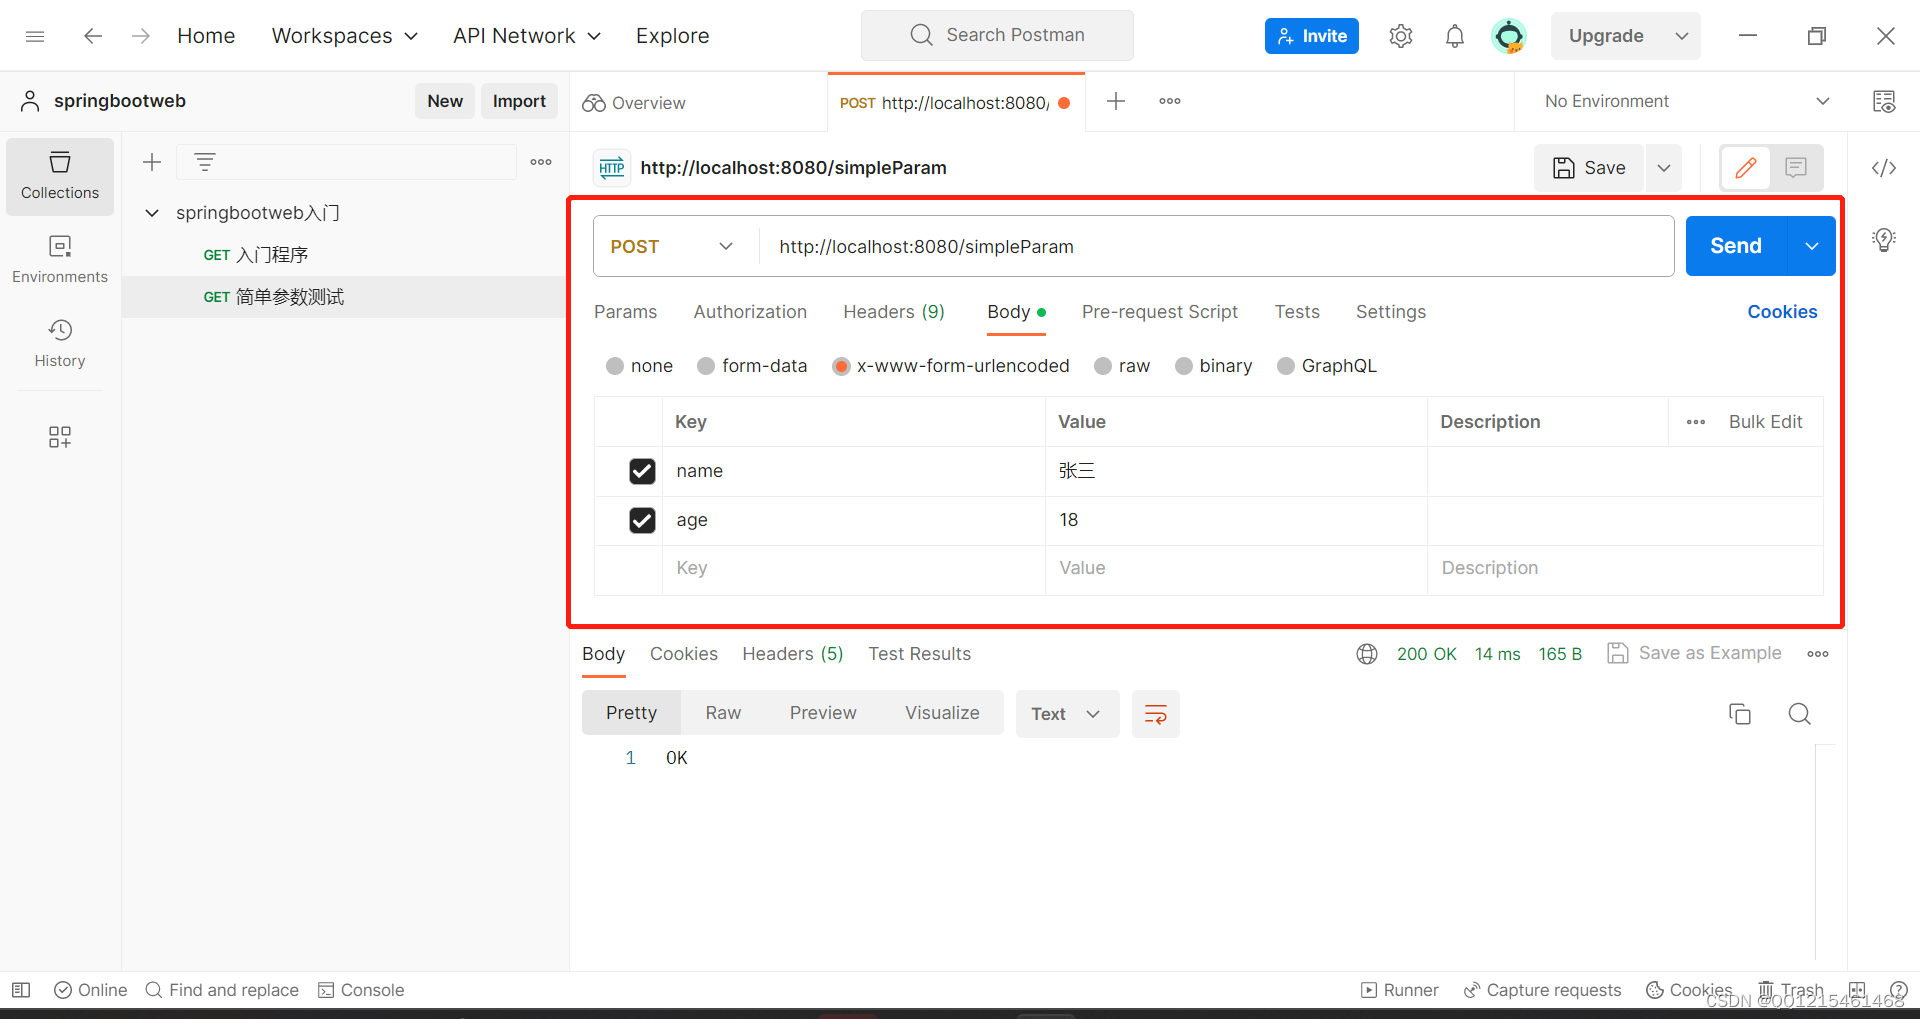Select x-www-form-urlencoded body type
The width and height of the screenshot is (1920, 1019).
tap(841, 366)
